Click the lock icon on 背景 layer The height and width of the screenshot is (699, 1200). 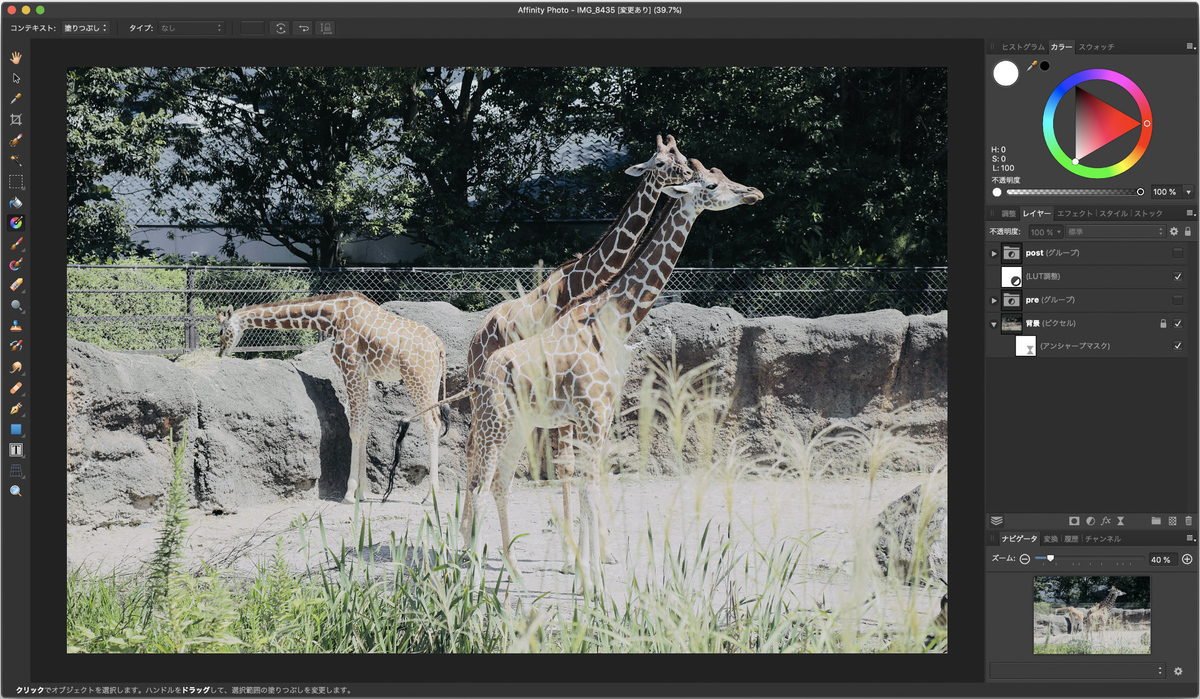(x=1162, y=323)
